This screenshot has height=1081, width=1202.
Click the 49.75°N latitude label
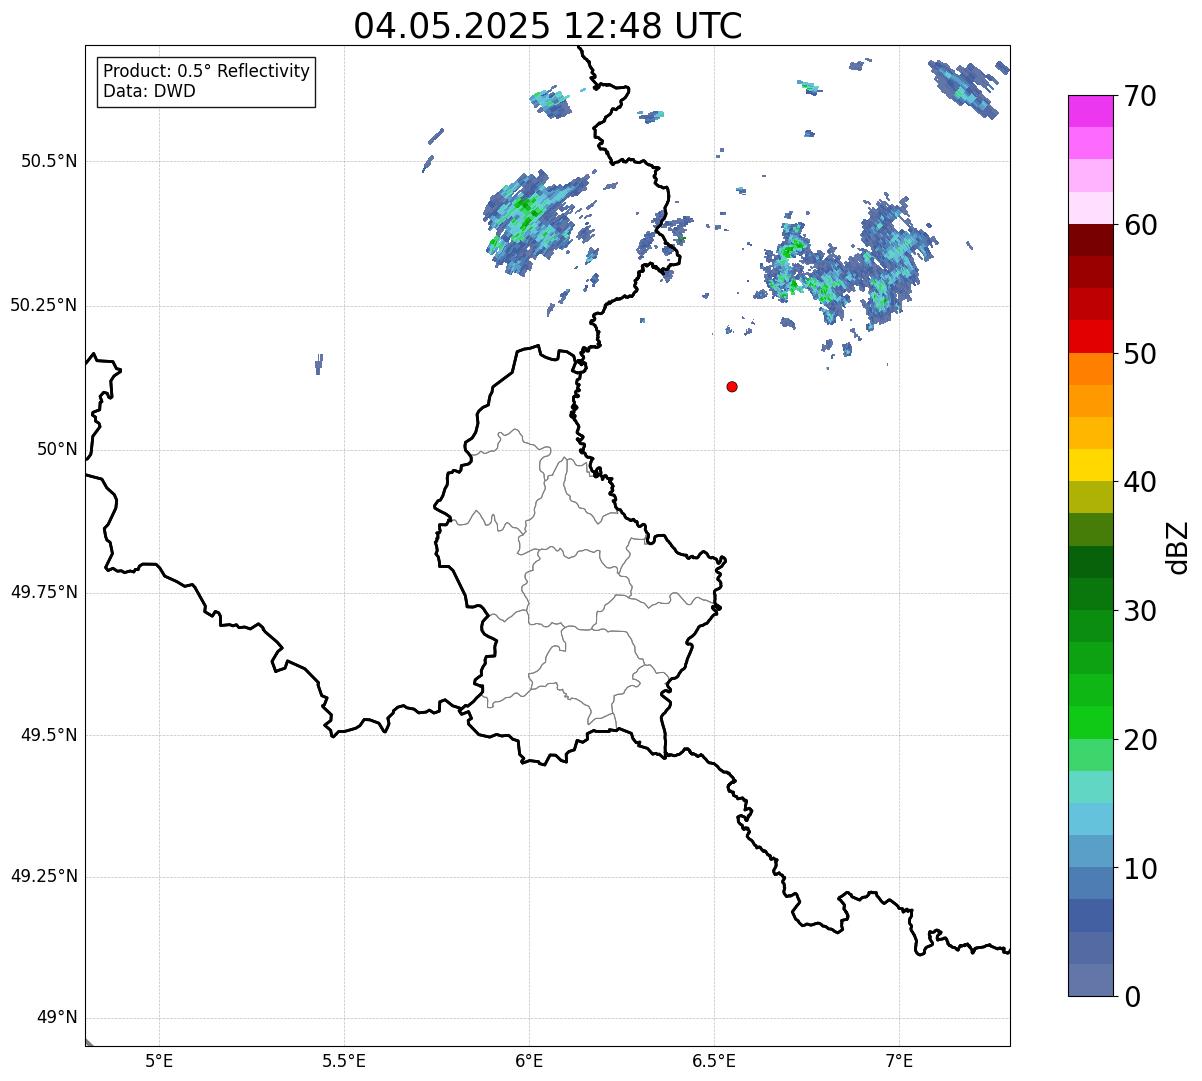[44, 592]
